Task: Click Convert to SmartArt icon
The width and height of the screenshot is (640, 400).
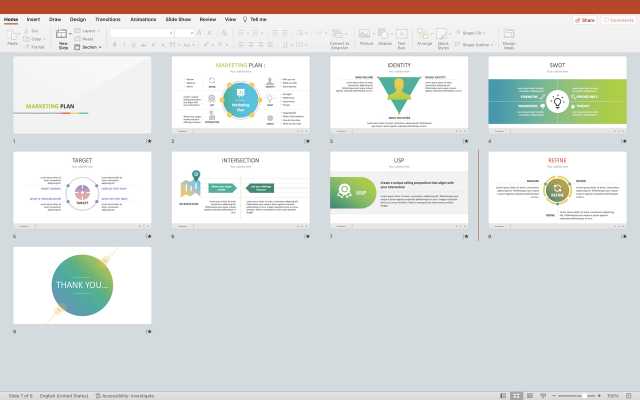Action: pyautogui.click(x=340, y=35)
